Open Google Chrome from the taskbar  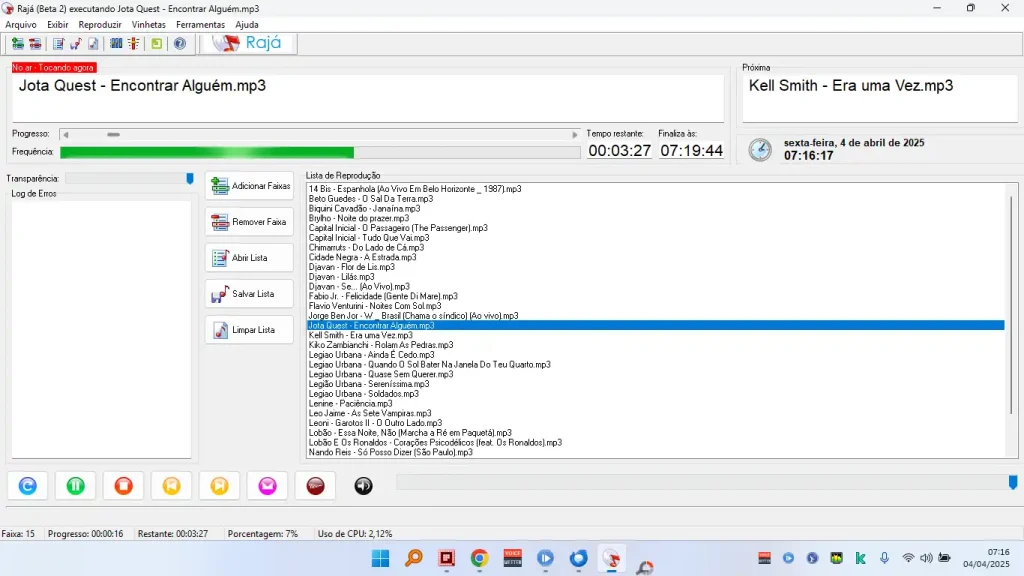(479, 558)
